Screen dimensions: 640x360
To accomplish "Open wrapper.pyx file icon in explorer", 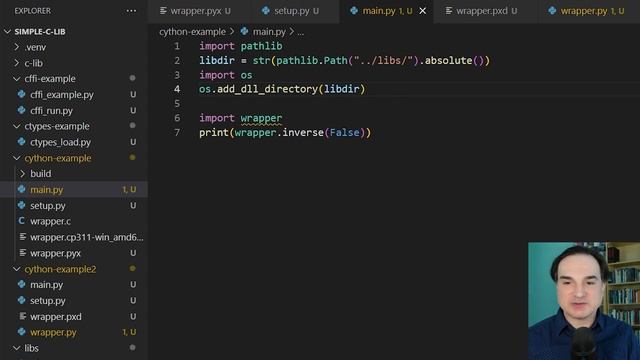I will (23, 253).
